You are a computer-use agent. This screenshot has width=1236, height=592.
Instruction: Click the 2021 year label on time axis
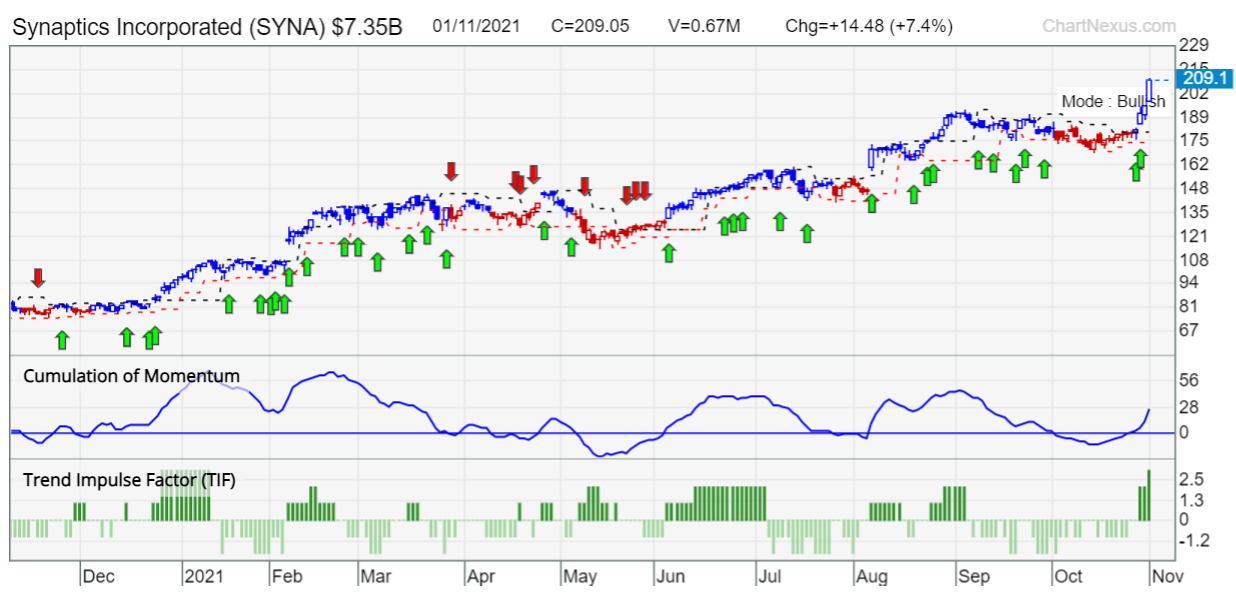coord(202,577)
